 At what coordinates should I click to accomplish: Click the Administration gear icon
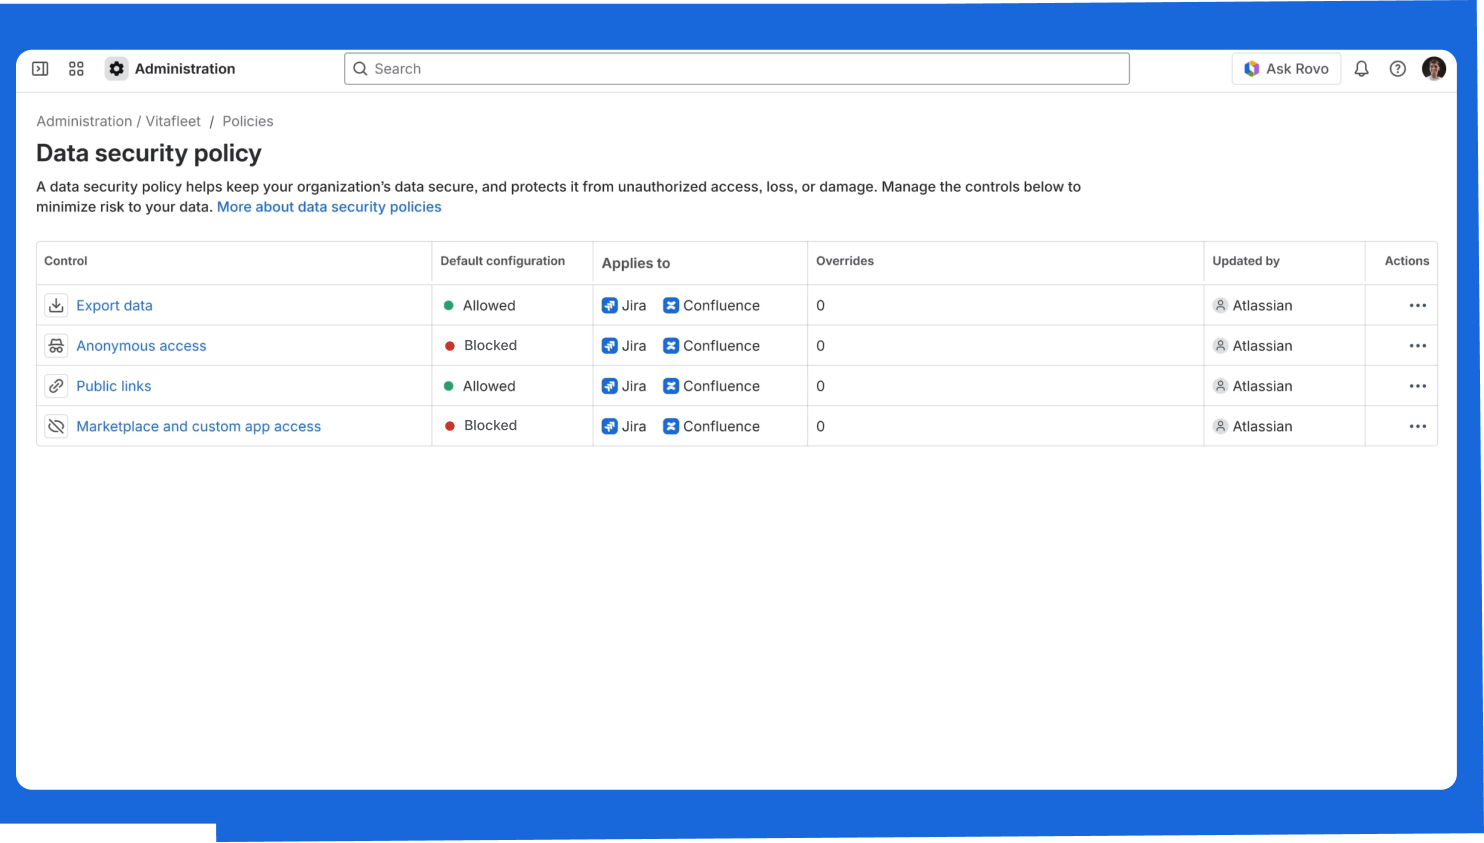(x=117, y=69)
